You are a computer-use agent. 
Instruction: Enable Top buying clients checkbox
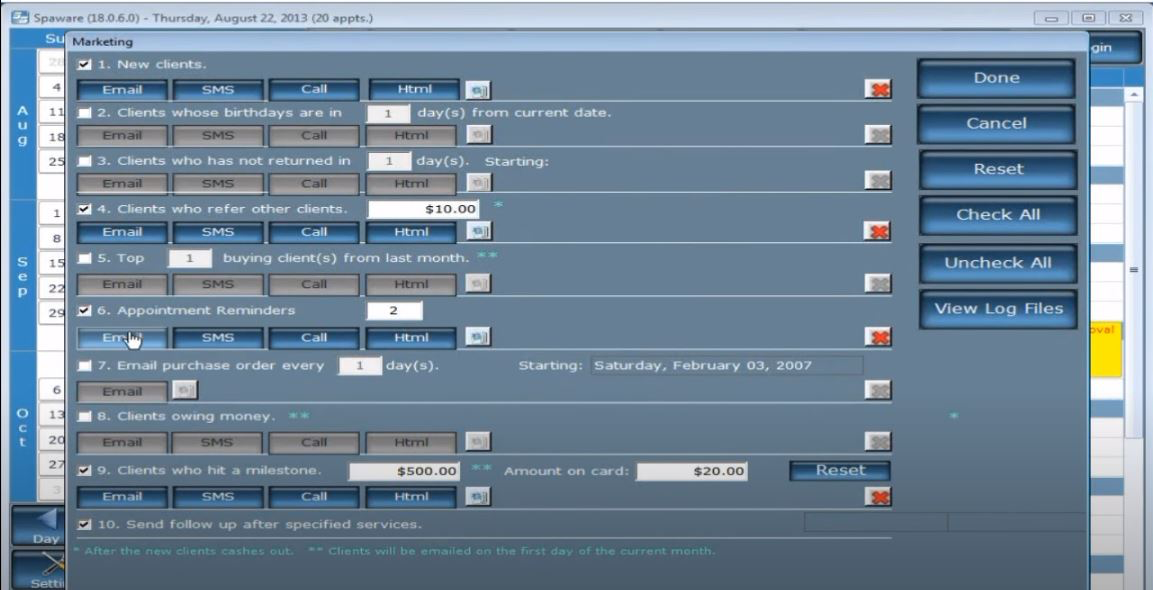click(85, 259)
